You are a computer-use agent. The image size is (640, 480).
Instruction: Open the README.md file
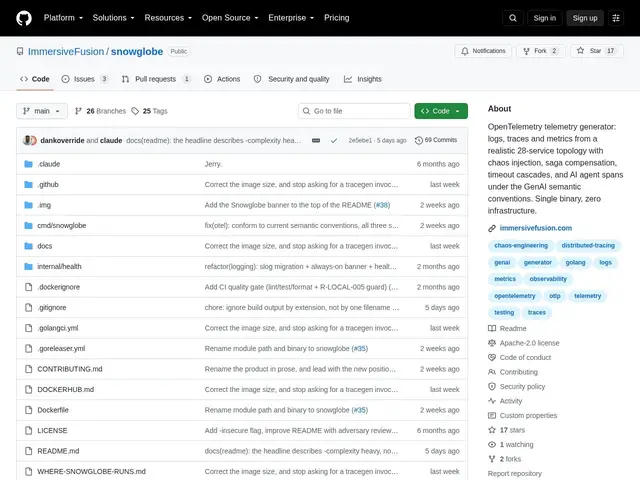click(x=58, y=451)
